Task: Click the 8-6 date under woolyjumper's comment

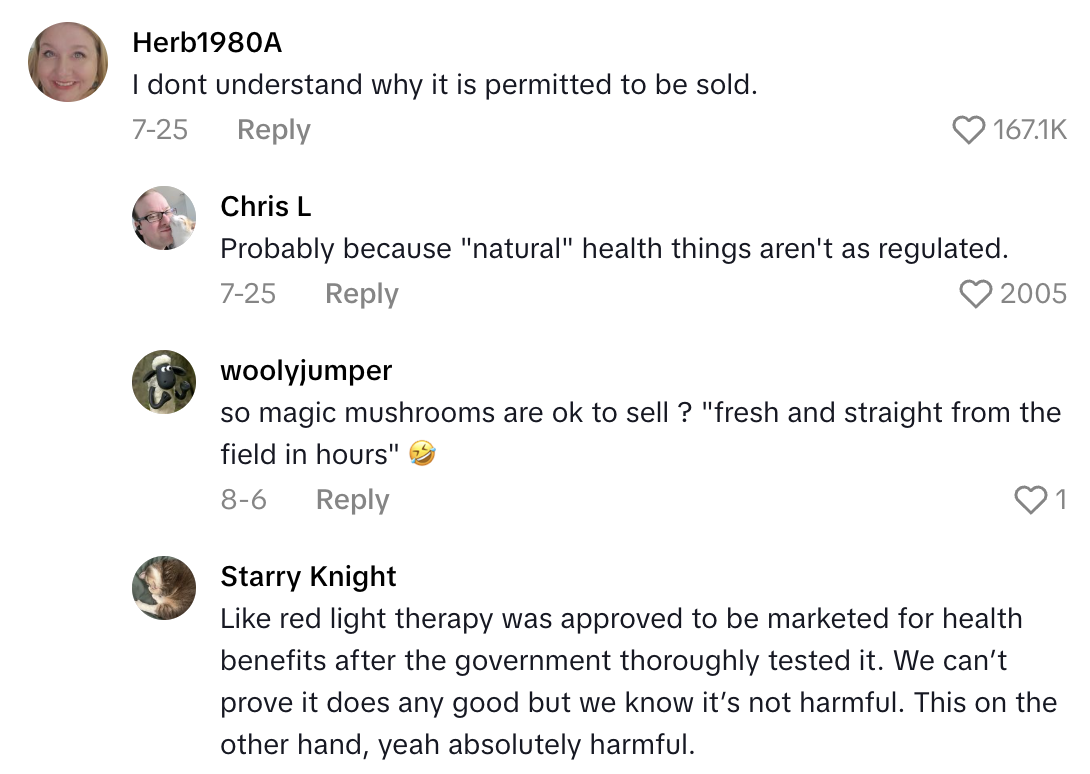Action: click(x=243, y=500)
